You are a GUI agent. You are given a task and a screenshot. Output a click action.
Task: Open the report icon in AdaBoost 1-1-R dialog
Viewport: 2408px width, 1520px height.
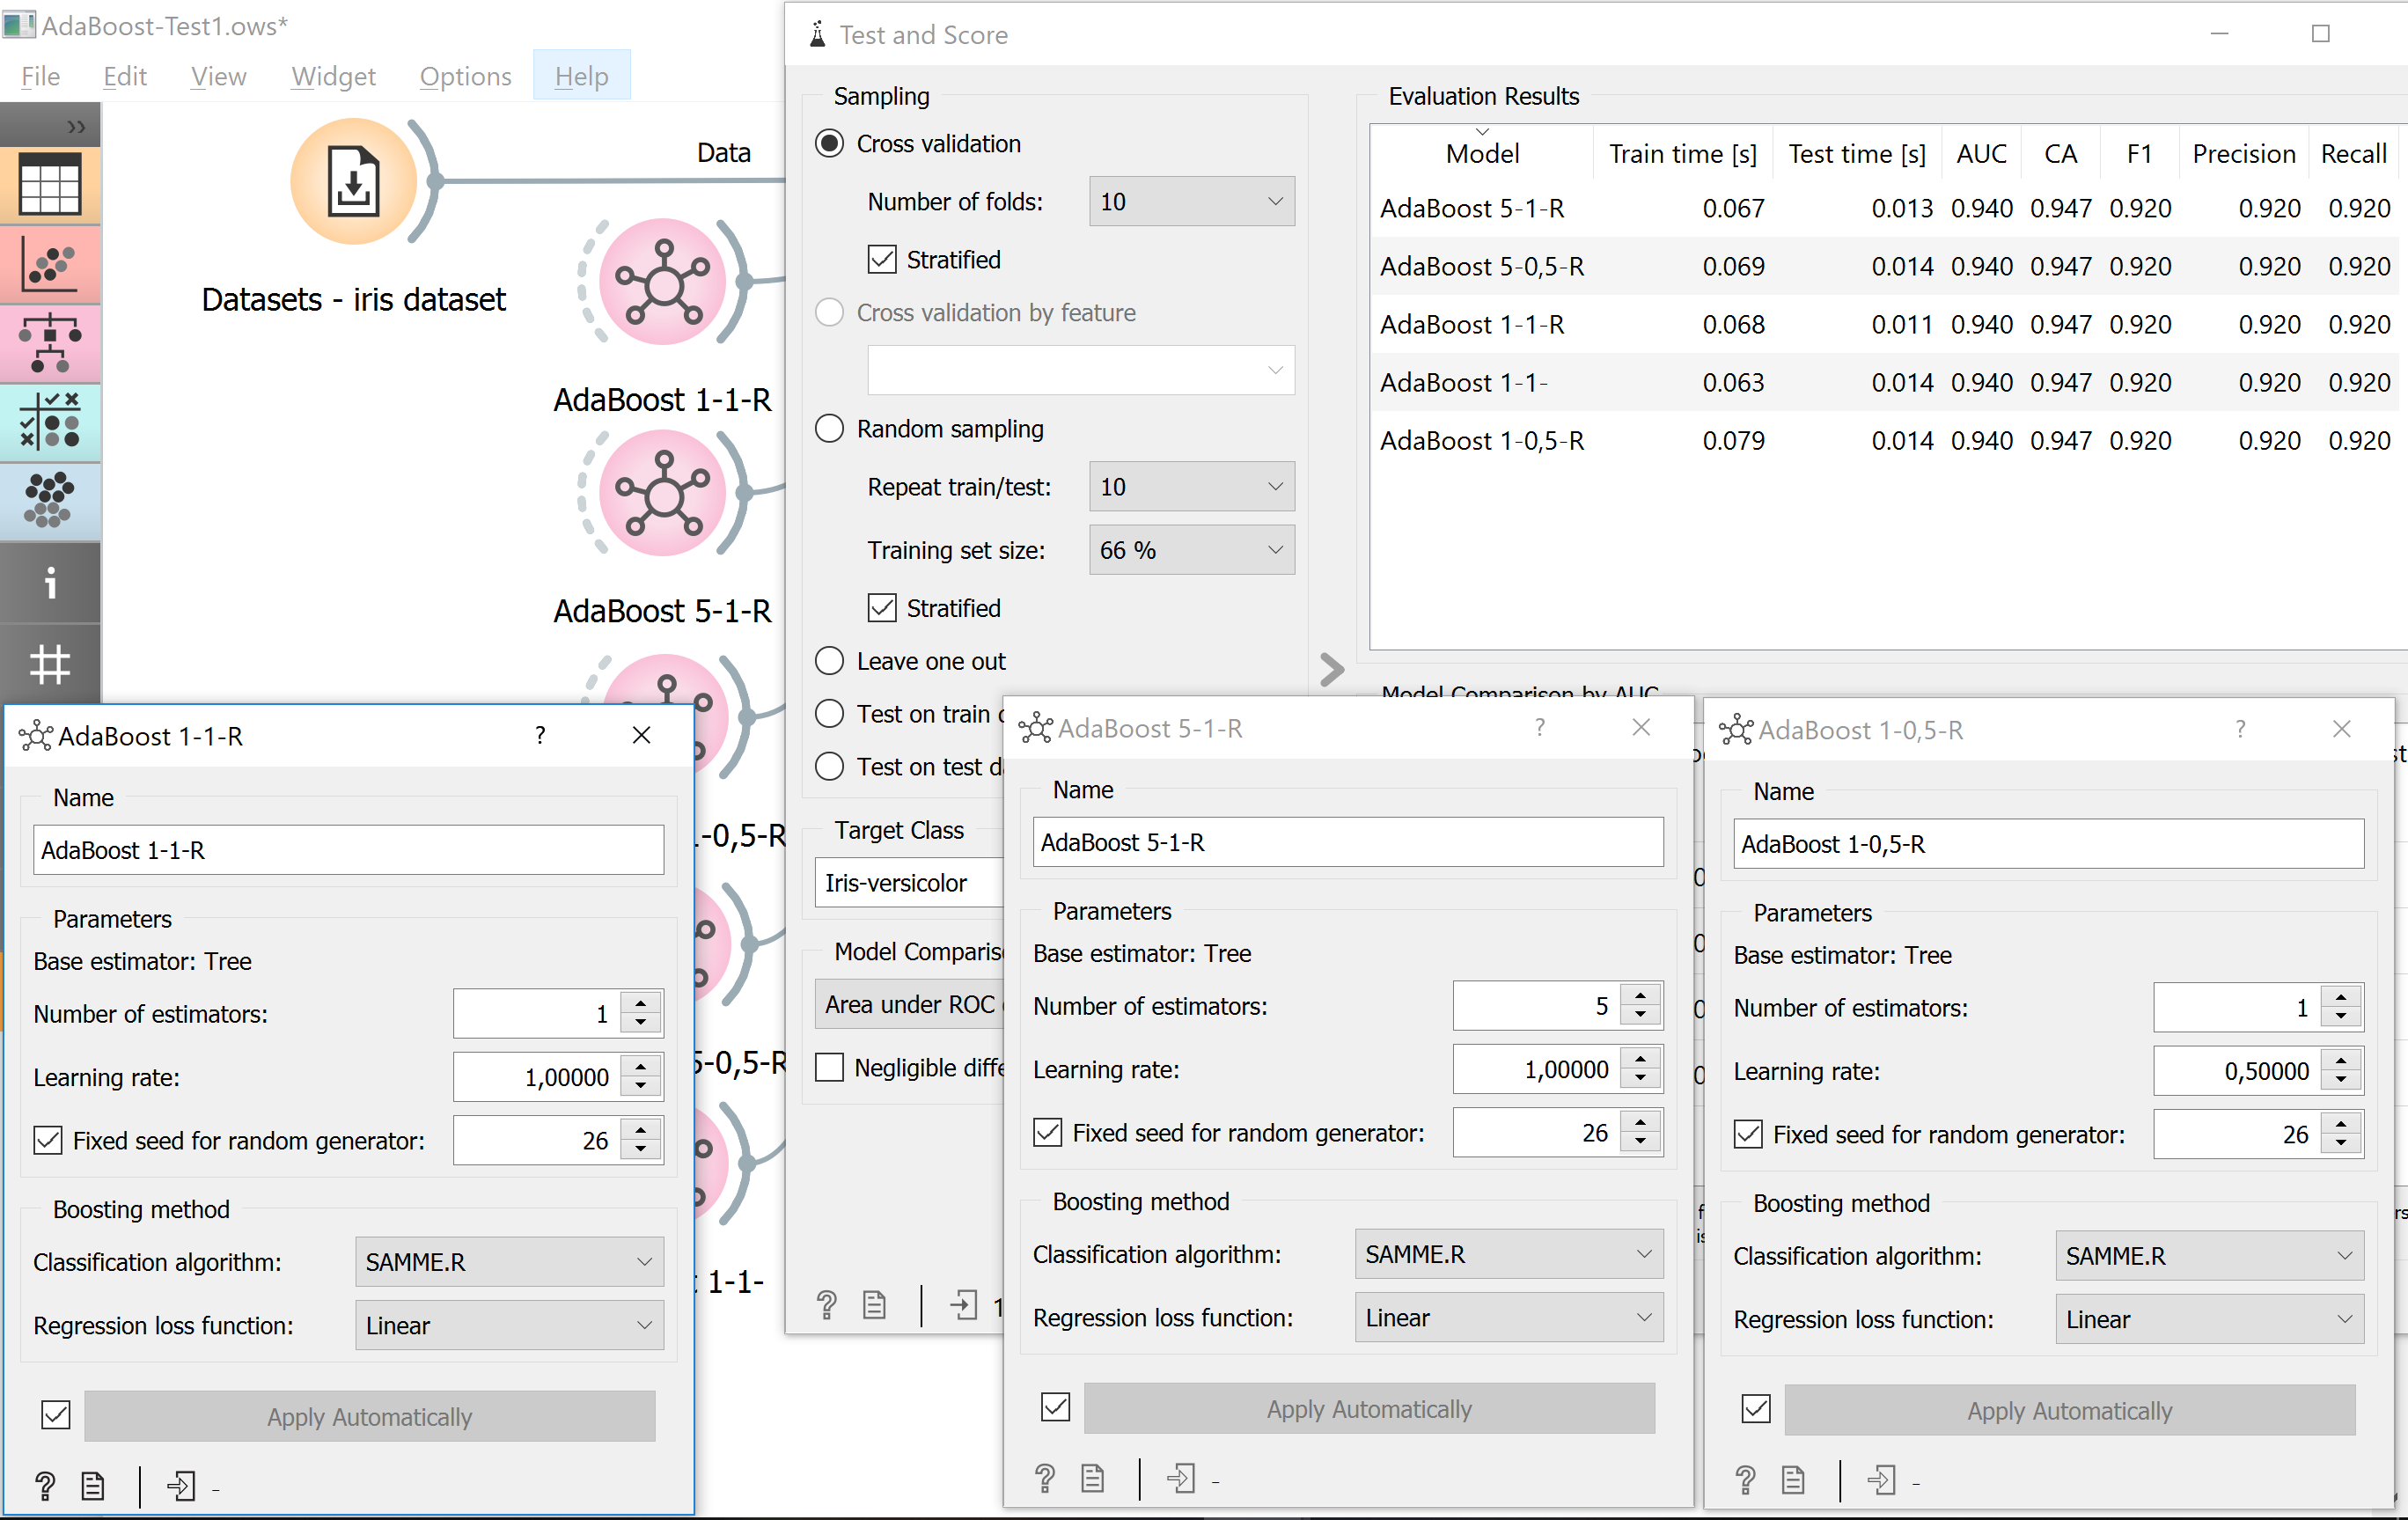(x=92, y=1486)
